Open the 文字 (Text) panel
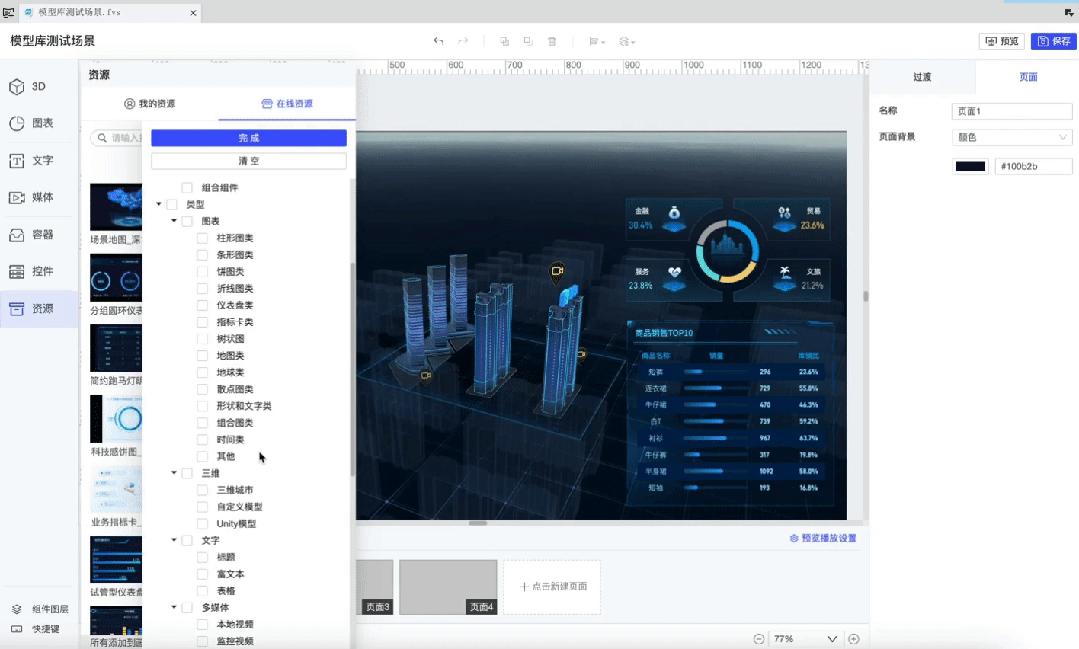Image resolution: width=1079 pixels, height=649 pixels. point(38,160)
